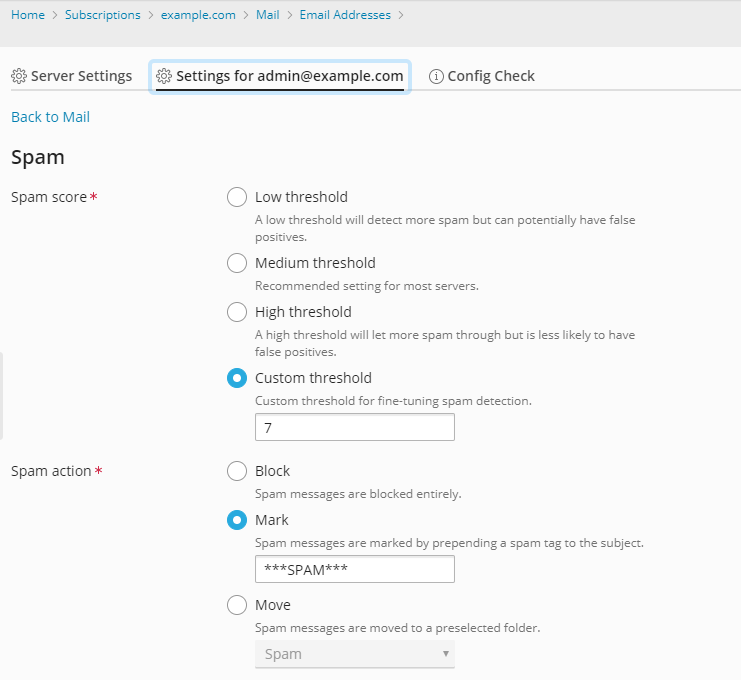Open Subscriptions breadcrumb link

pyautogui.click(x=103, y=15)
